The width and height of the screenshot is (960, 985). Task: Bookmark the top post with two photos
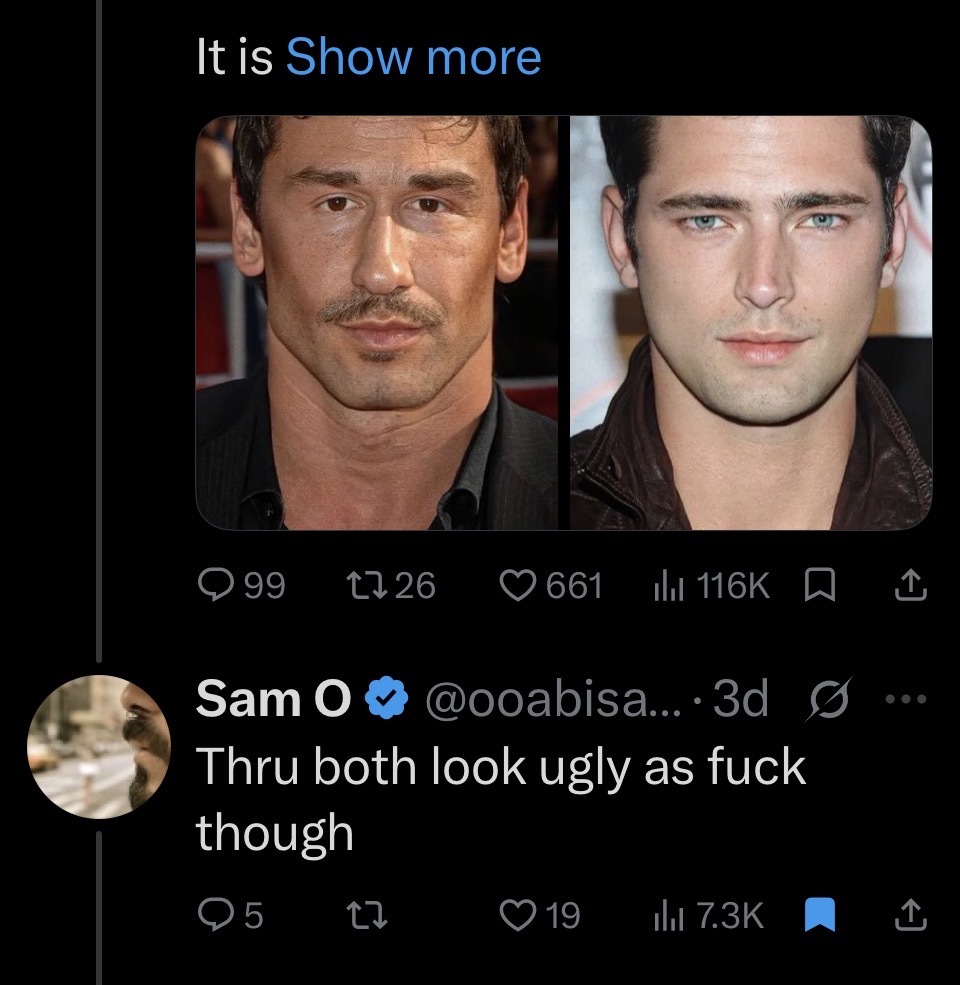(819, 585)
